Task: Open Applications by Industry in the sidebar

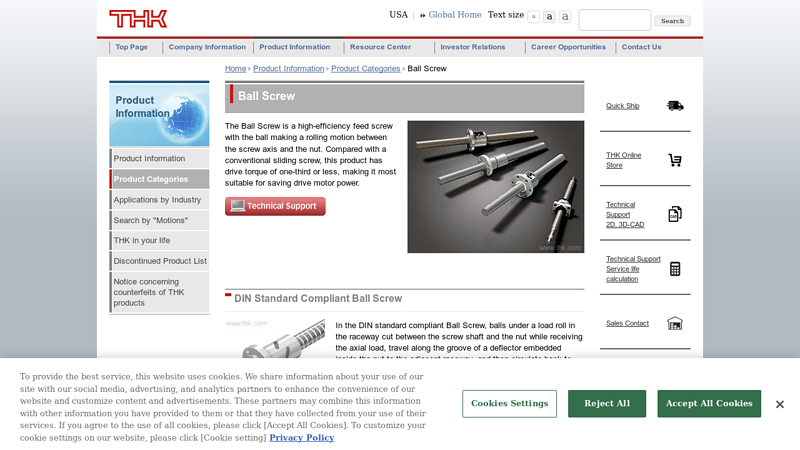Action: (159, 200)
